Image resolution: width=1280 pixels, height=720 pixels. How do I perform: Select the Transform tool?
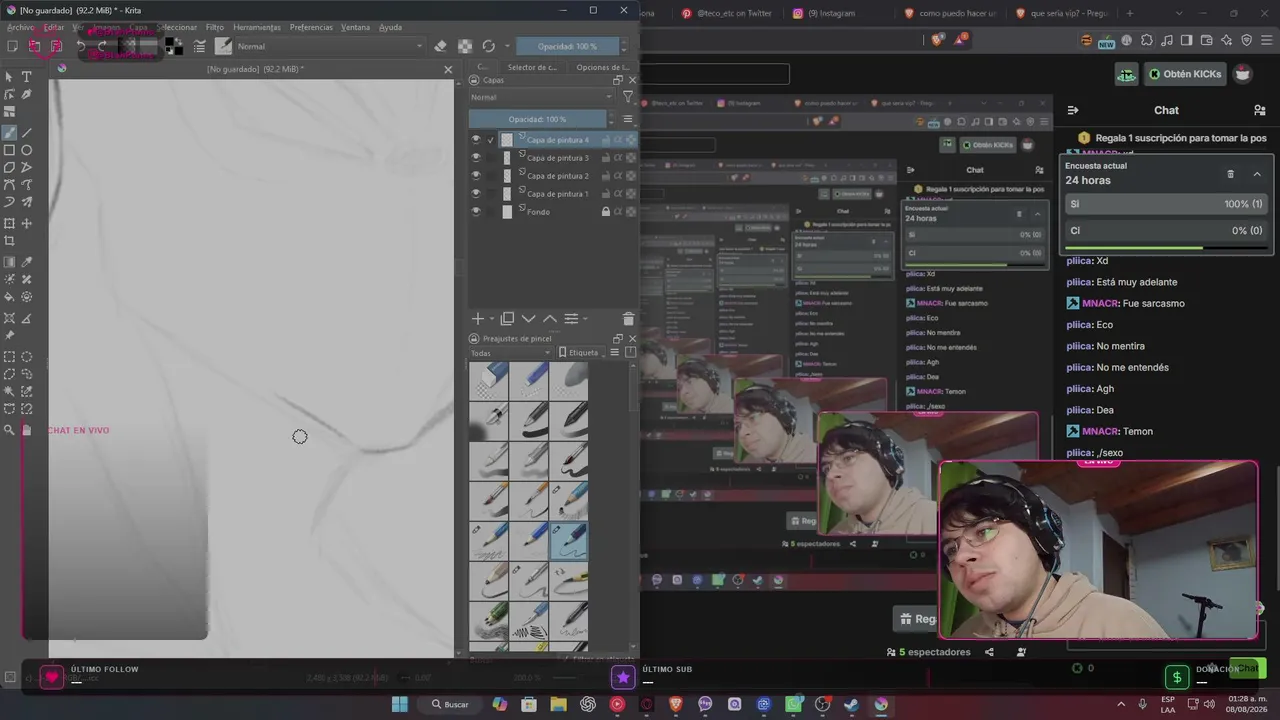point(10,223)
